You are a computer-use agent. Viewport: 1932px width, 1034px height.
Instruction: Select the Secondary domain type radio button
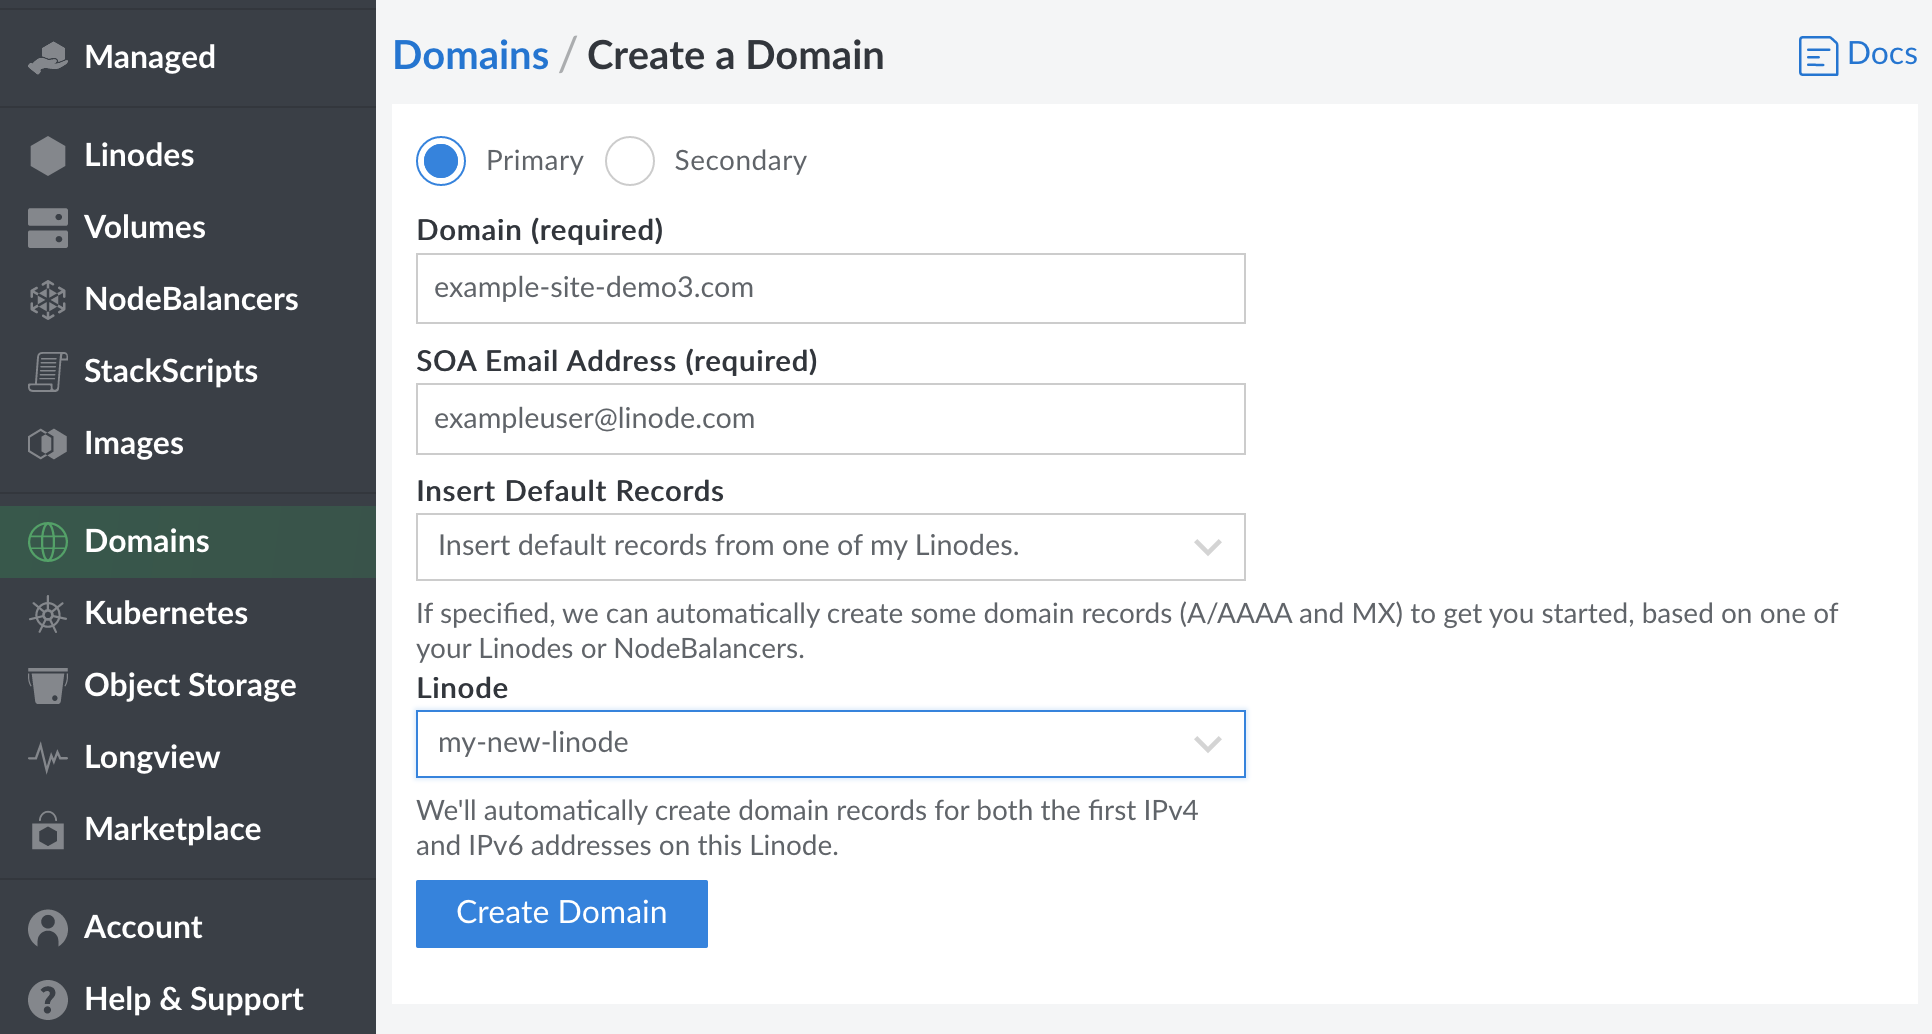tap(630, 161)
